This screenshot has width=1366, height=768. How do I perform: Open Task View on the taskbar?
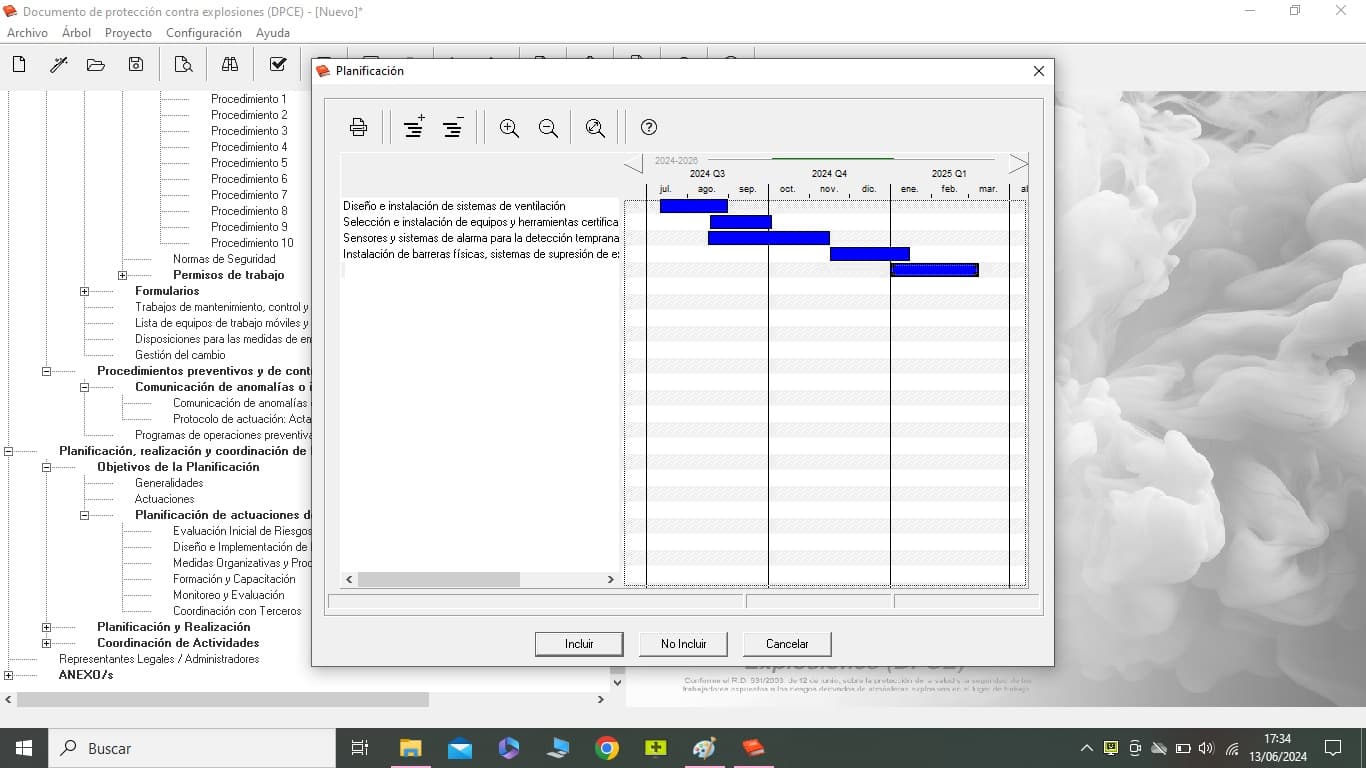360,748
